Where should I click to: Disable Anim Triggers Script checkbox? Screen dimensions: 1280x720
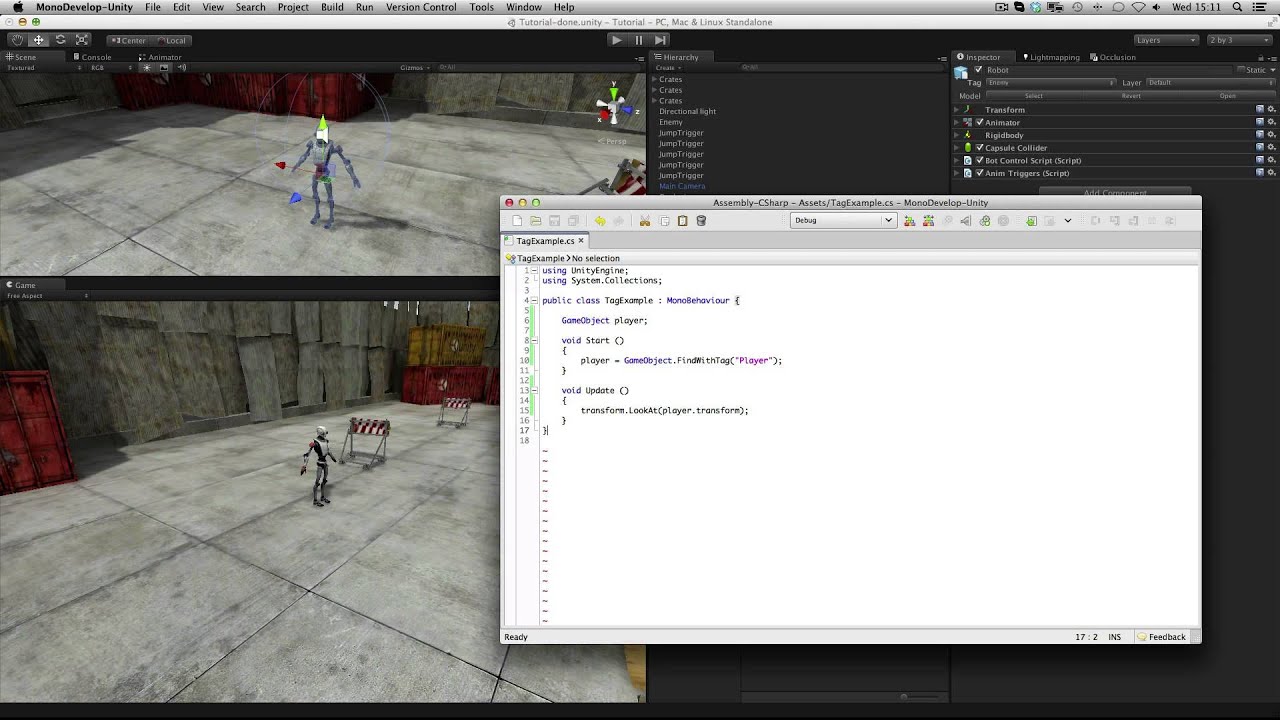coord(979,173)
